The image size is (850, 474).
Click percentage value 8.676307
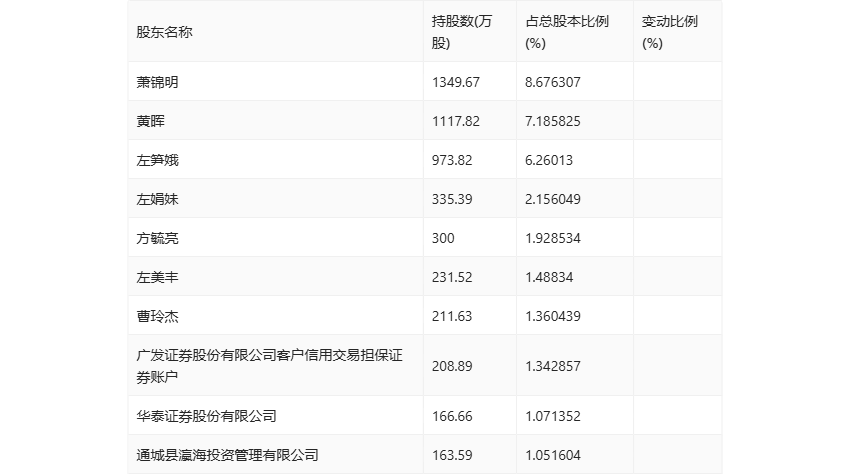pos(553,82)
